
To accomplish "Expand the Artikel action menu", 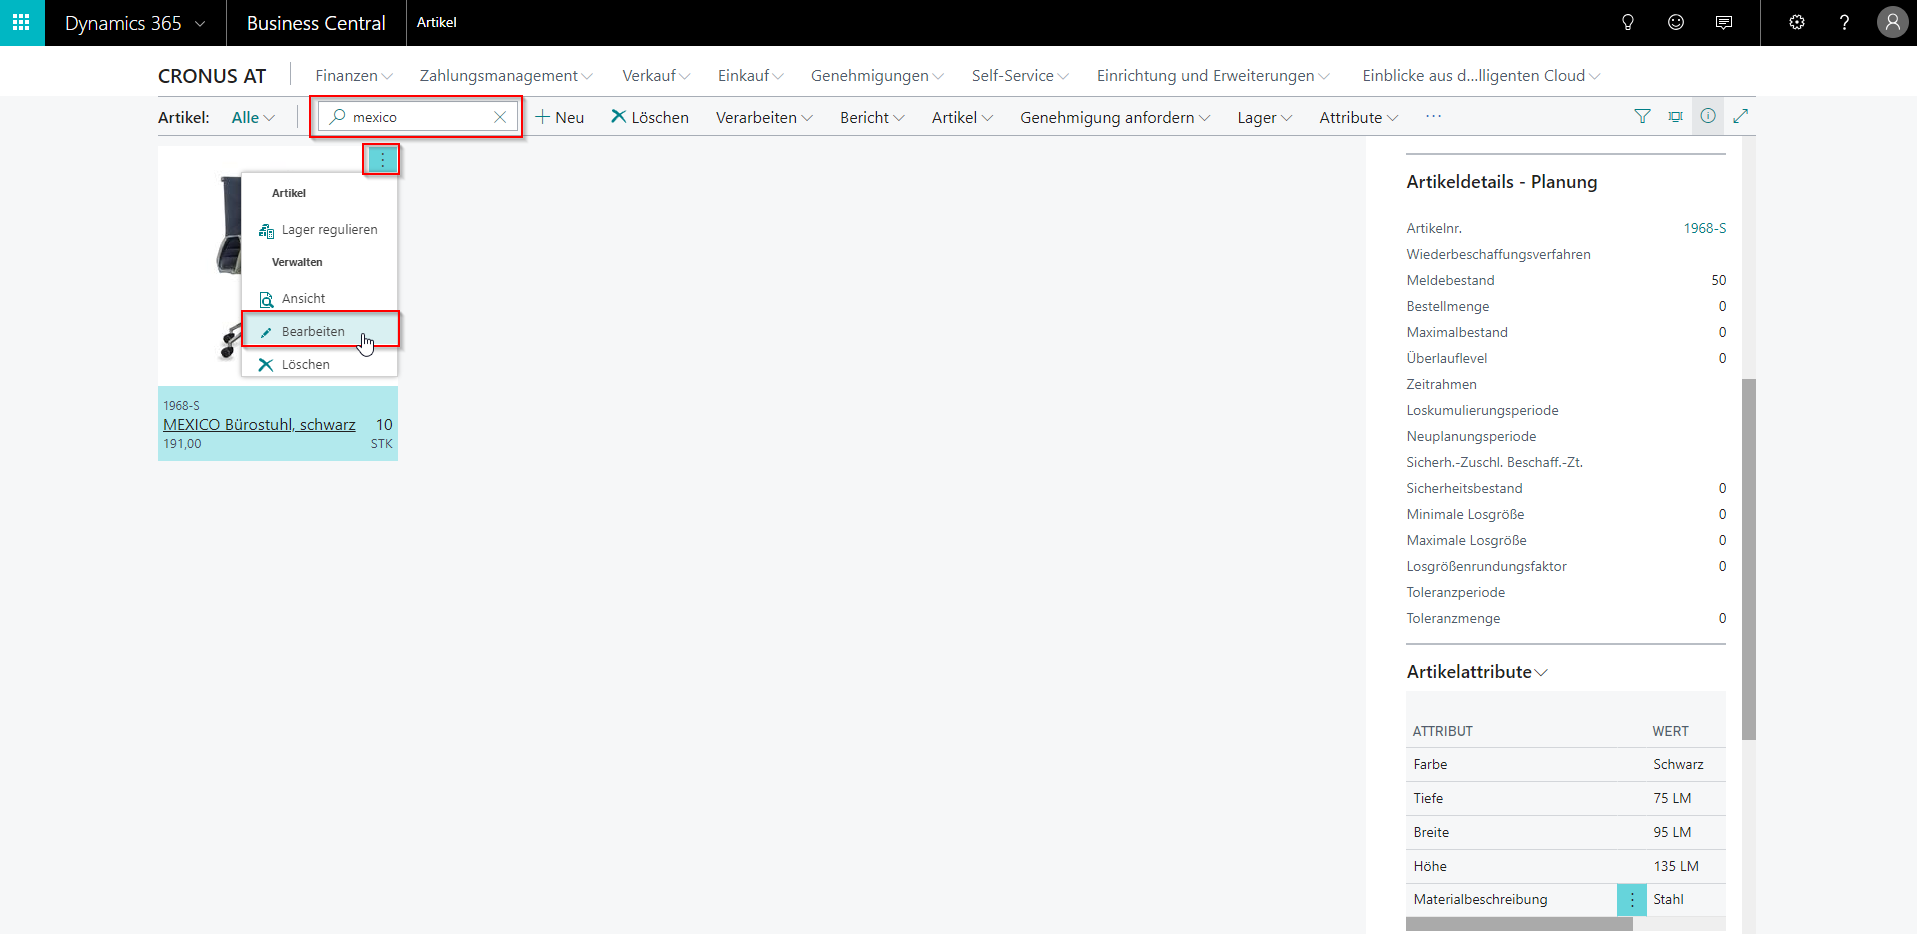I will [x=962, y=117].
